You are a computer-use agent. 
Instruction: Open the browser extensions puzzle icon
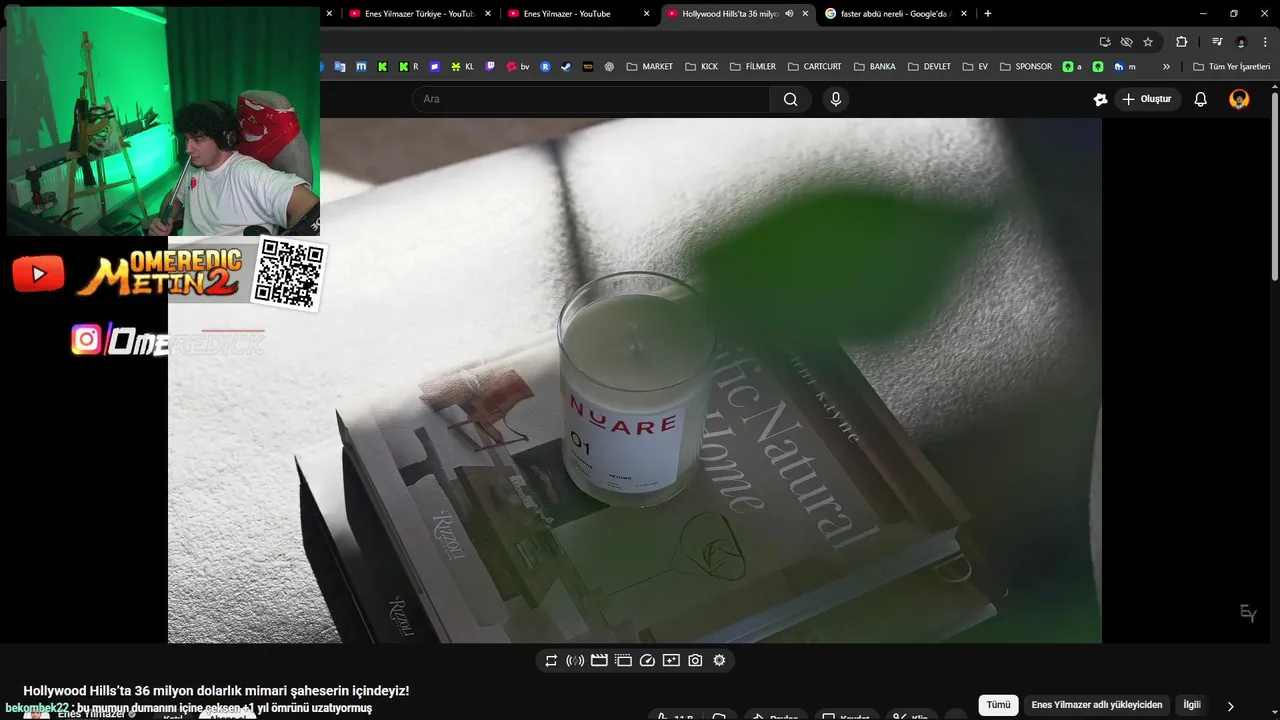(1181, 42)
